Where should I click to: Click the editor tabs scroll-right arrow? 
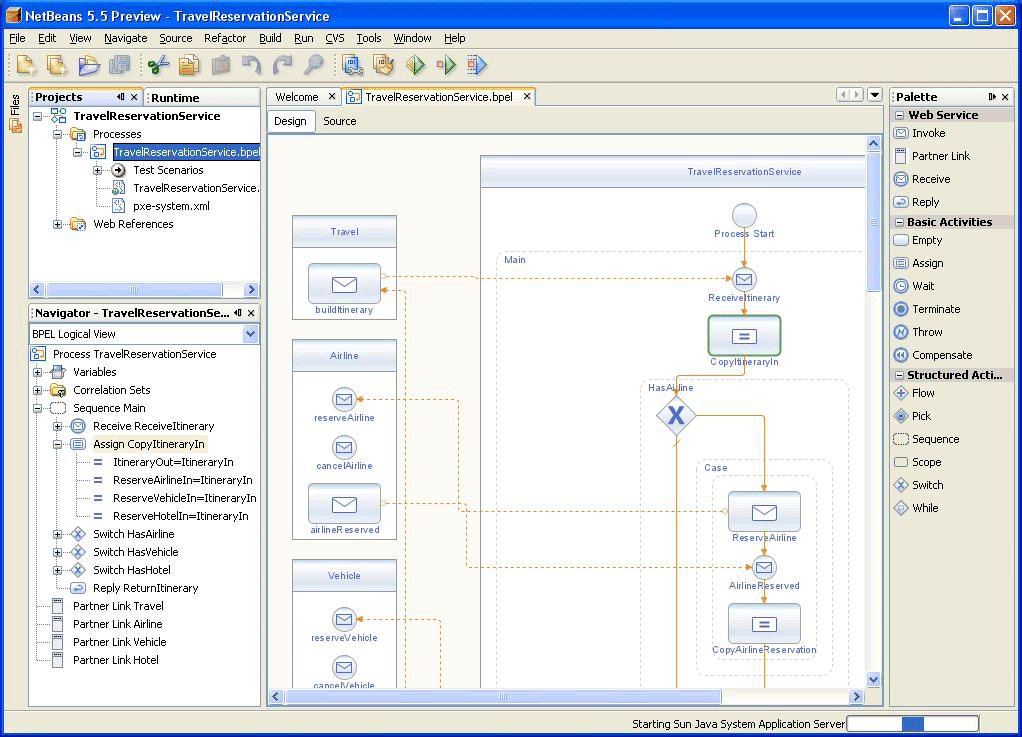click(x=857, y=95)
